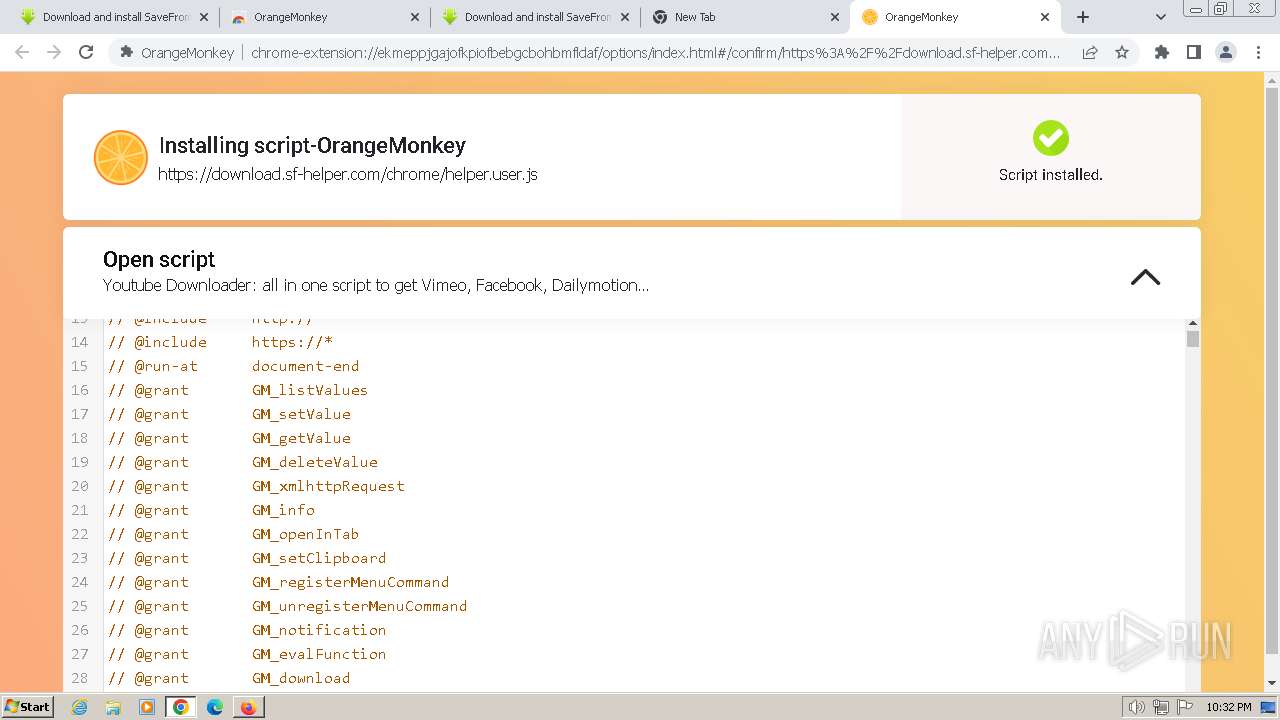Open Chrome three-dot menu
Screen dimensions: 1280x720
[x=1258, y=52]
